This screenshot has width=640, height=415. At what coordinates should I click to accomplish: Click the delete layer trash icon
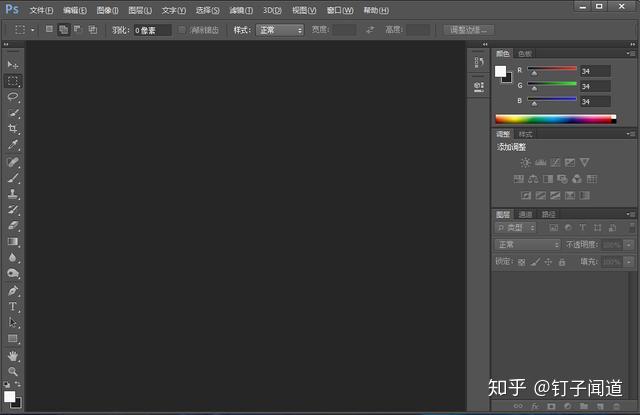click(616, 406)
